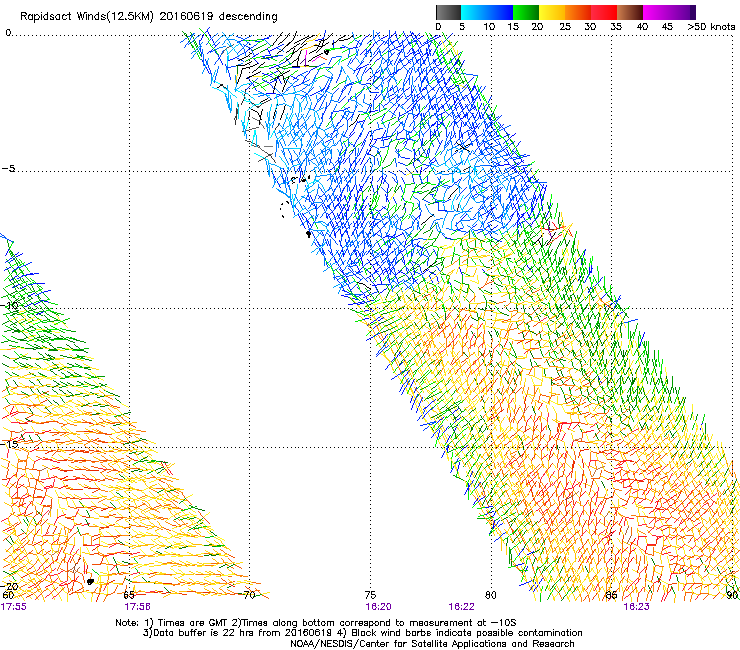Viewport: 740px width, 650px height.
Task: Click the longitude label '70' at bottom
Action: (250, 595)
